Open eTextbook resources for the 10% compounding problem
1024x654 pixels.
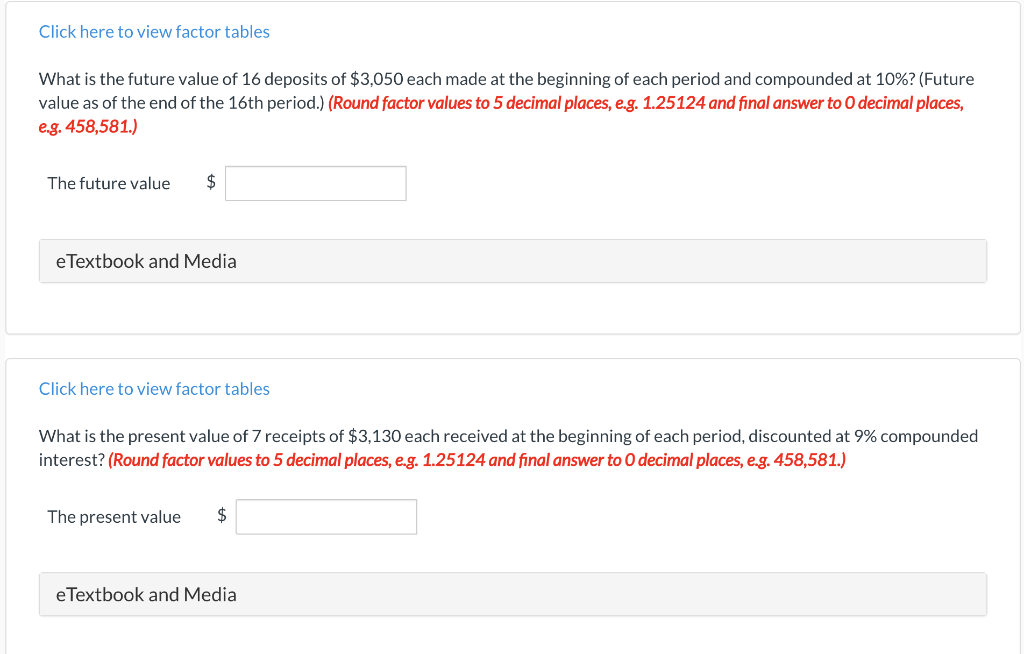tap(145, 260)
